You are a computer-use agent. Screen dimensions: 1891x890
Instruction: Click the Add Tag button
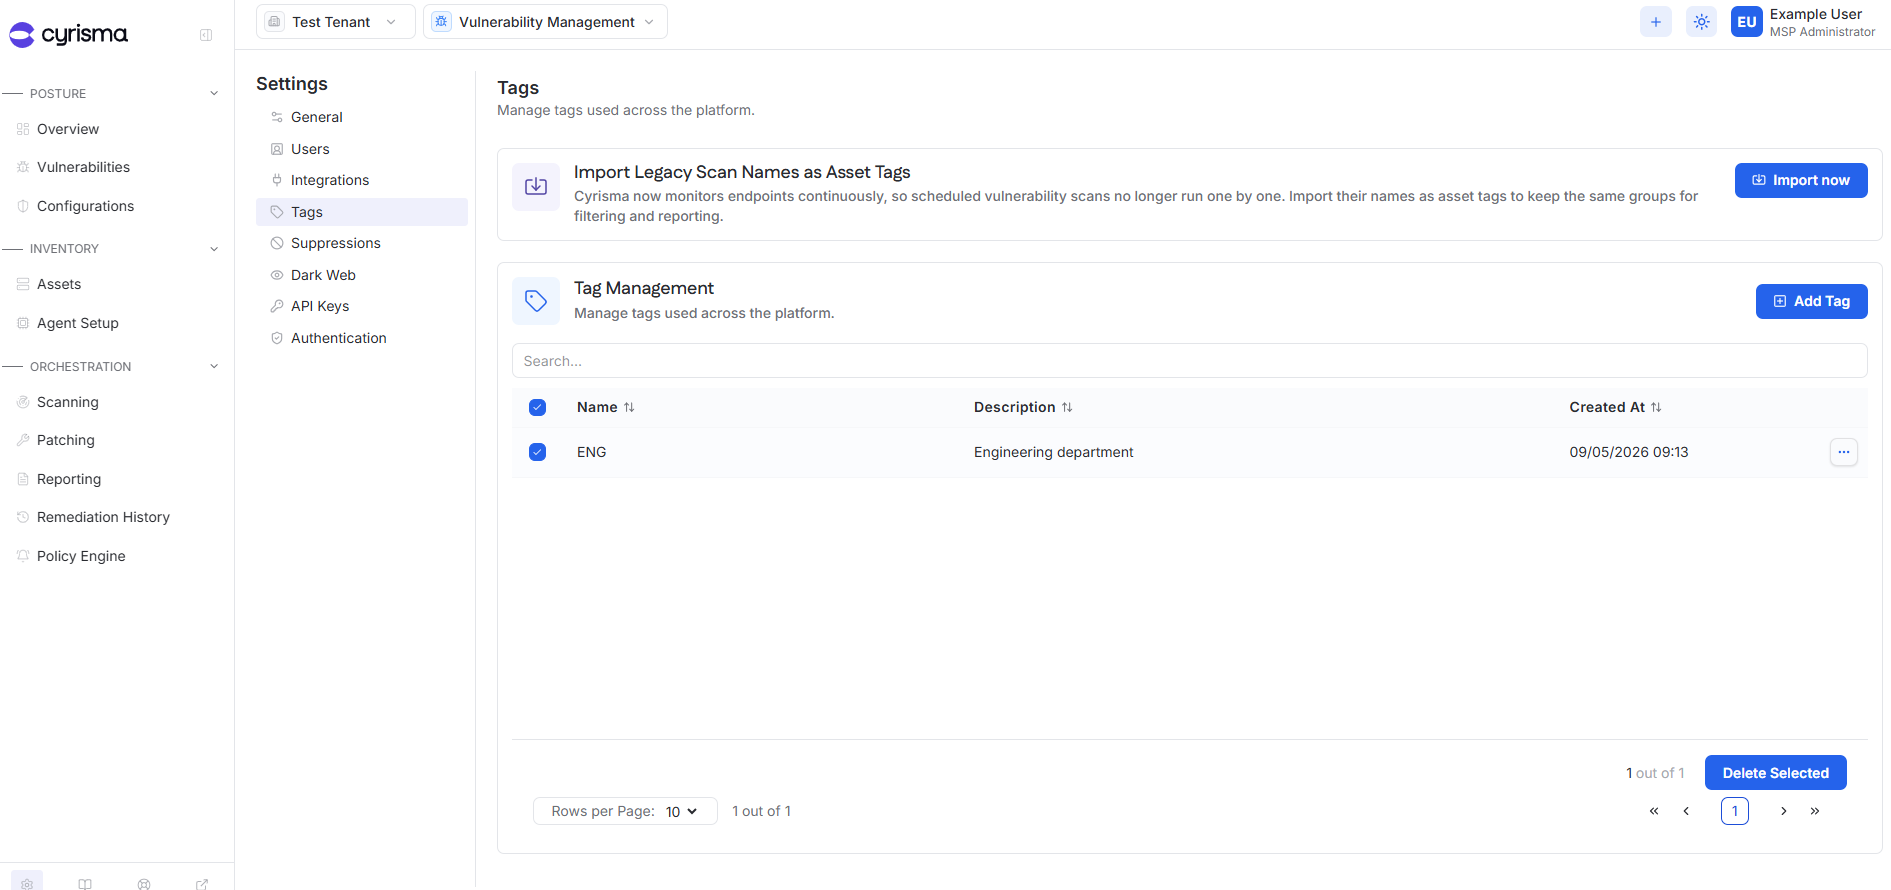1811,301
